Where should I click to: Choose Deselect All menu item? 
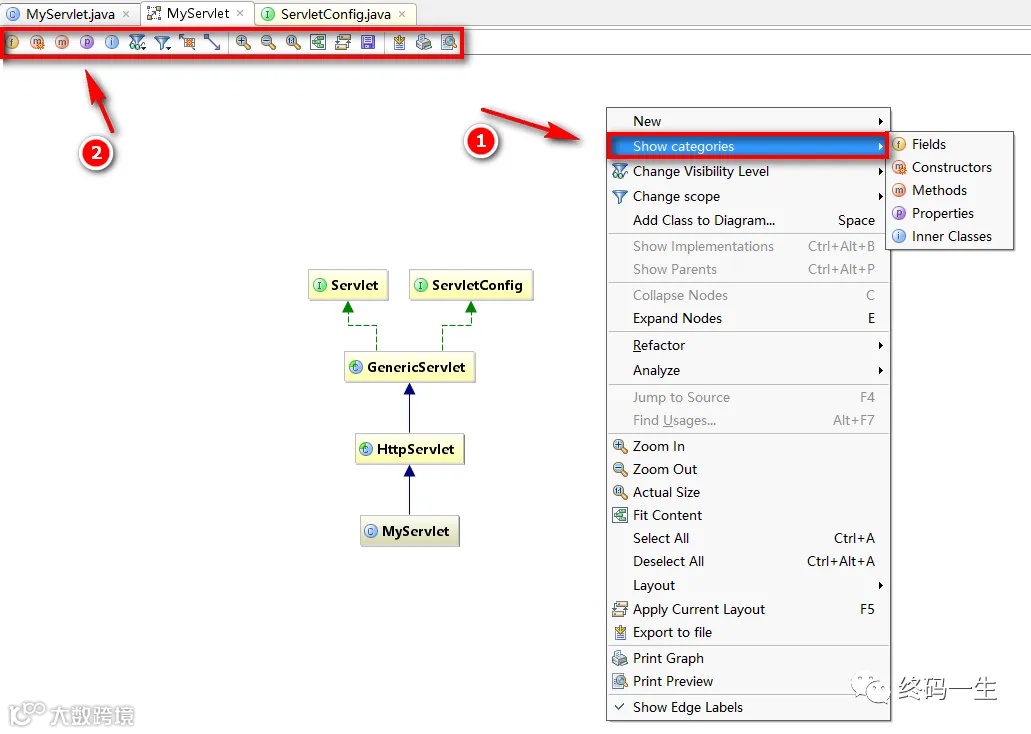(x=748, y=561)
